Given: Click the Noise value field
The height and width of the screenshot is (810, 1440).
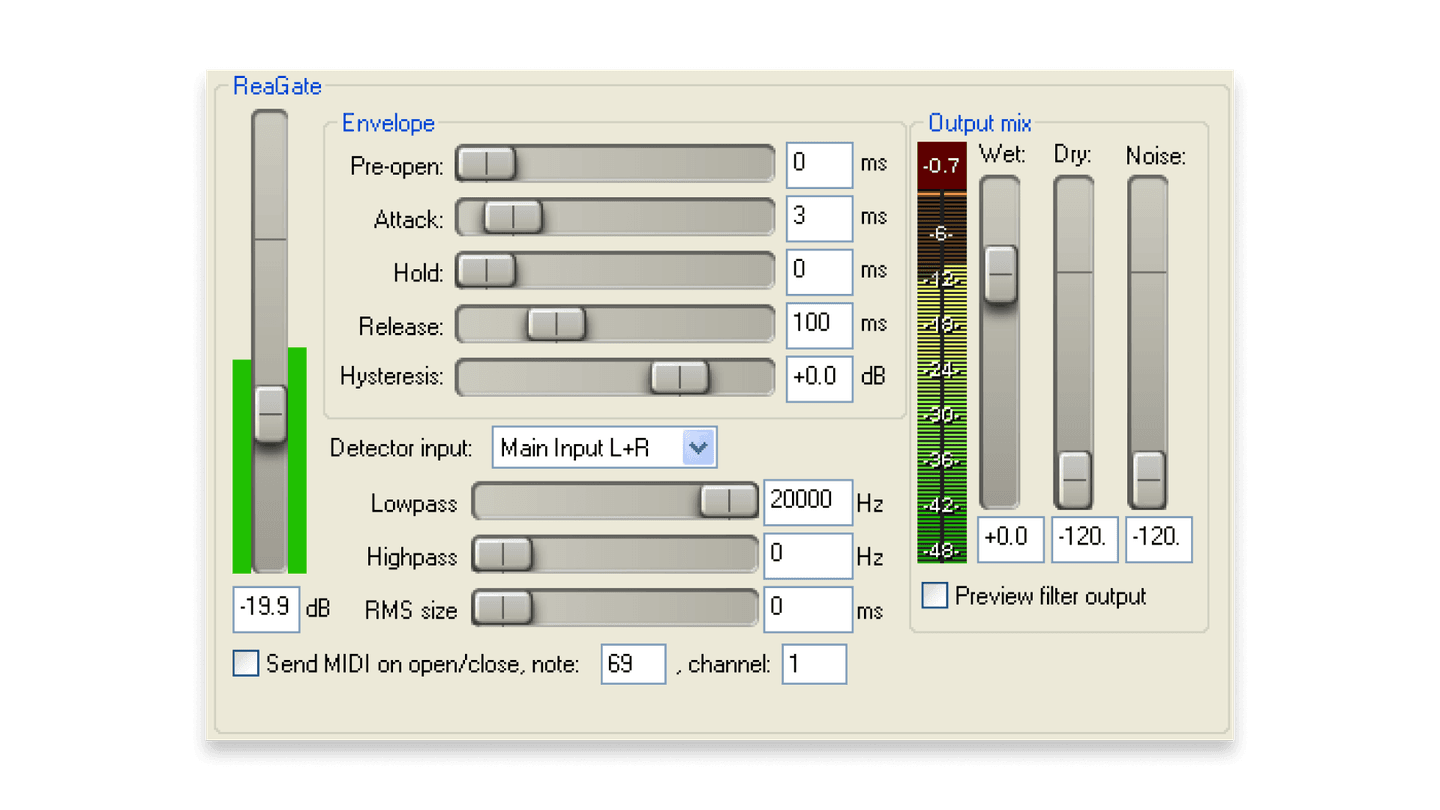Looking at the screenshot, I should tap(1159, 539).
